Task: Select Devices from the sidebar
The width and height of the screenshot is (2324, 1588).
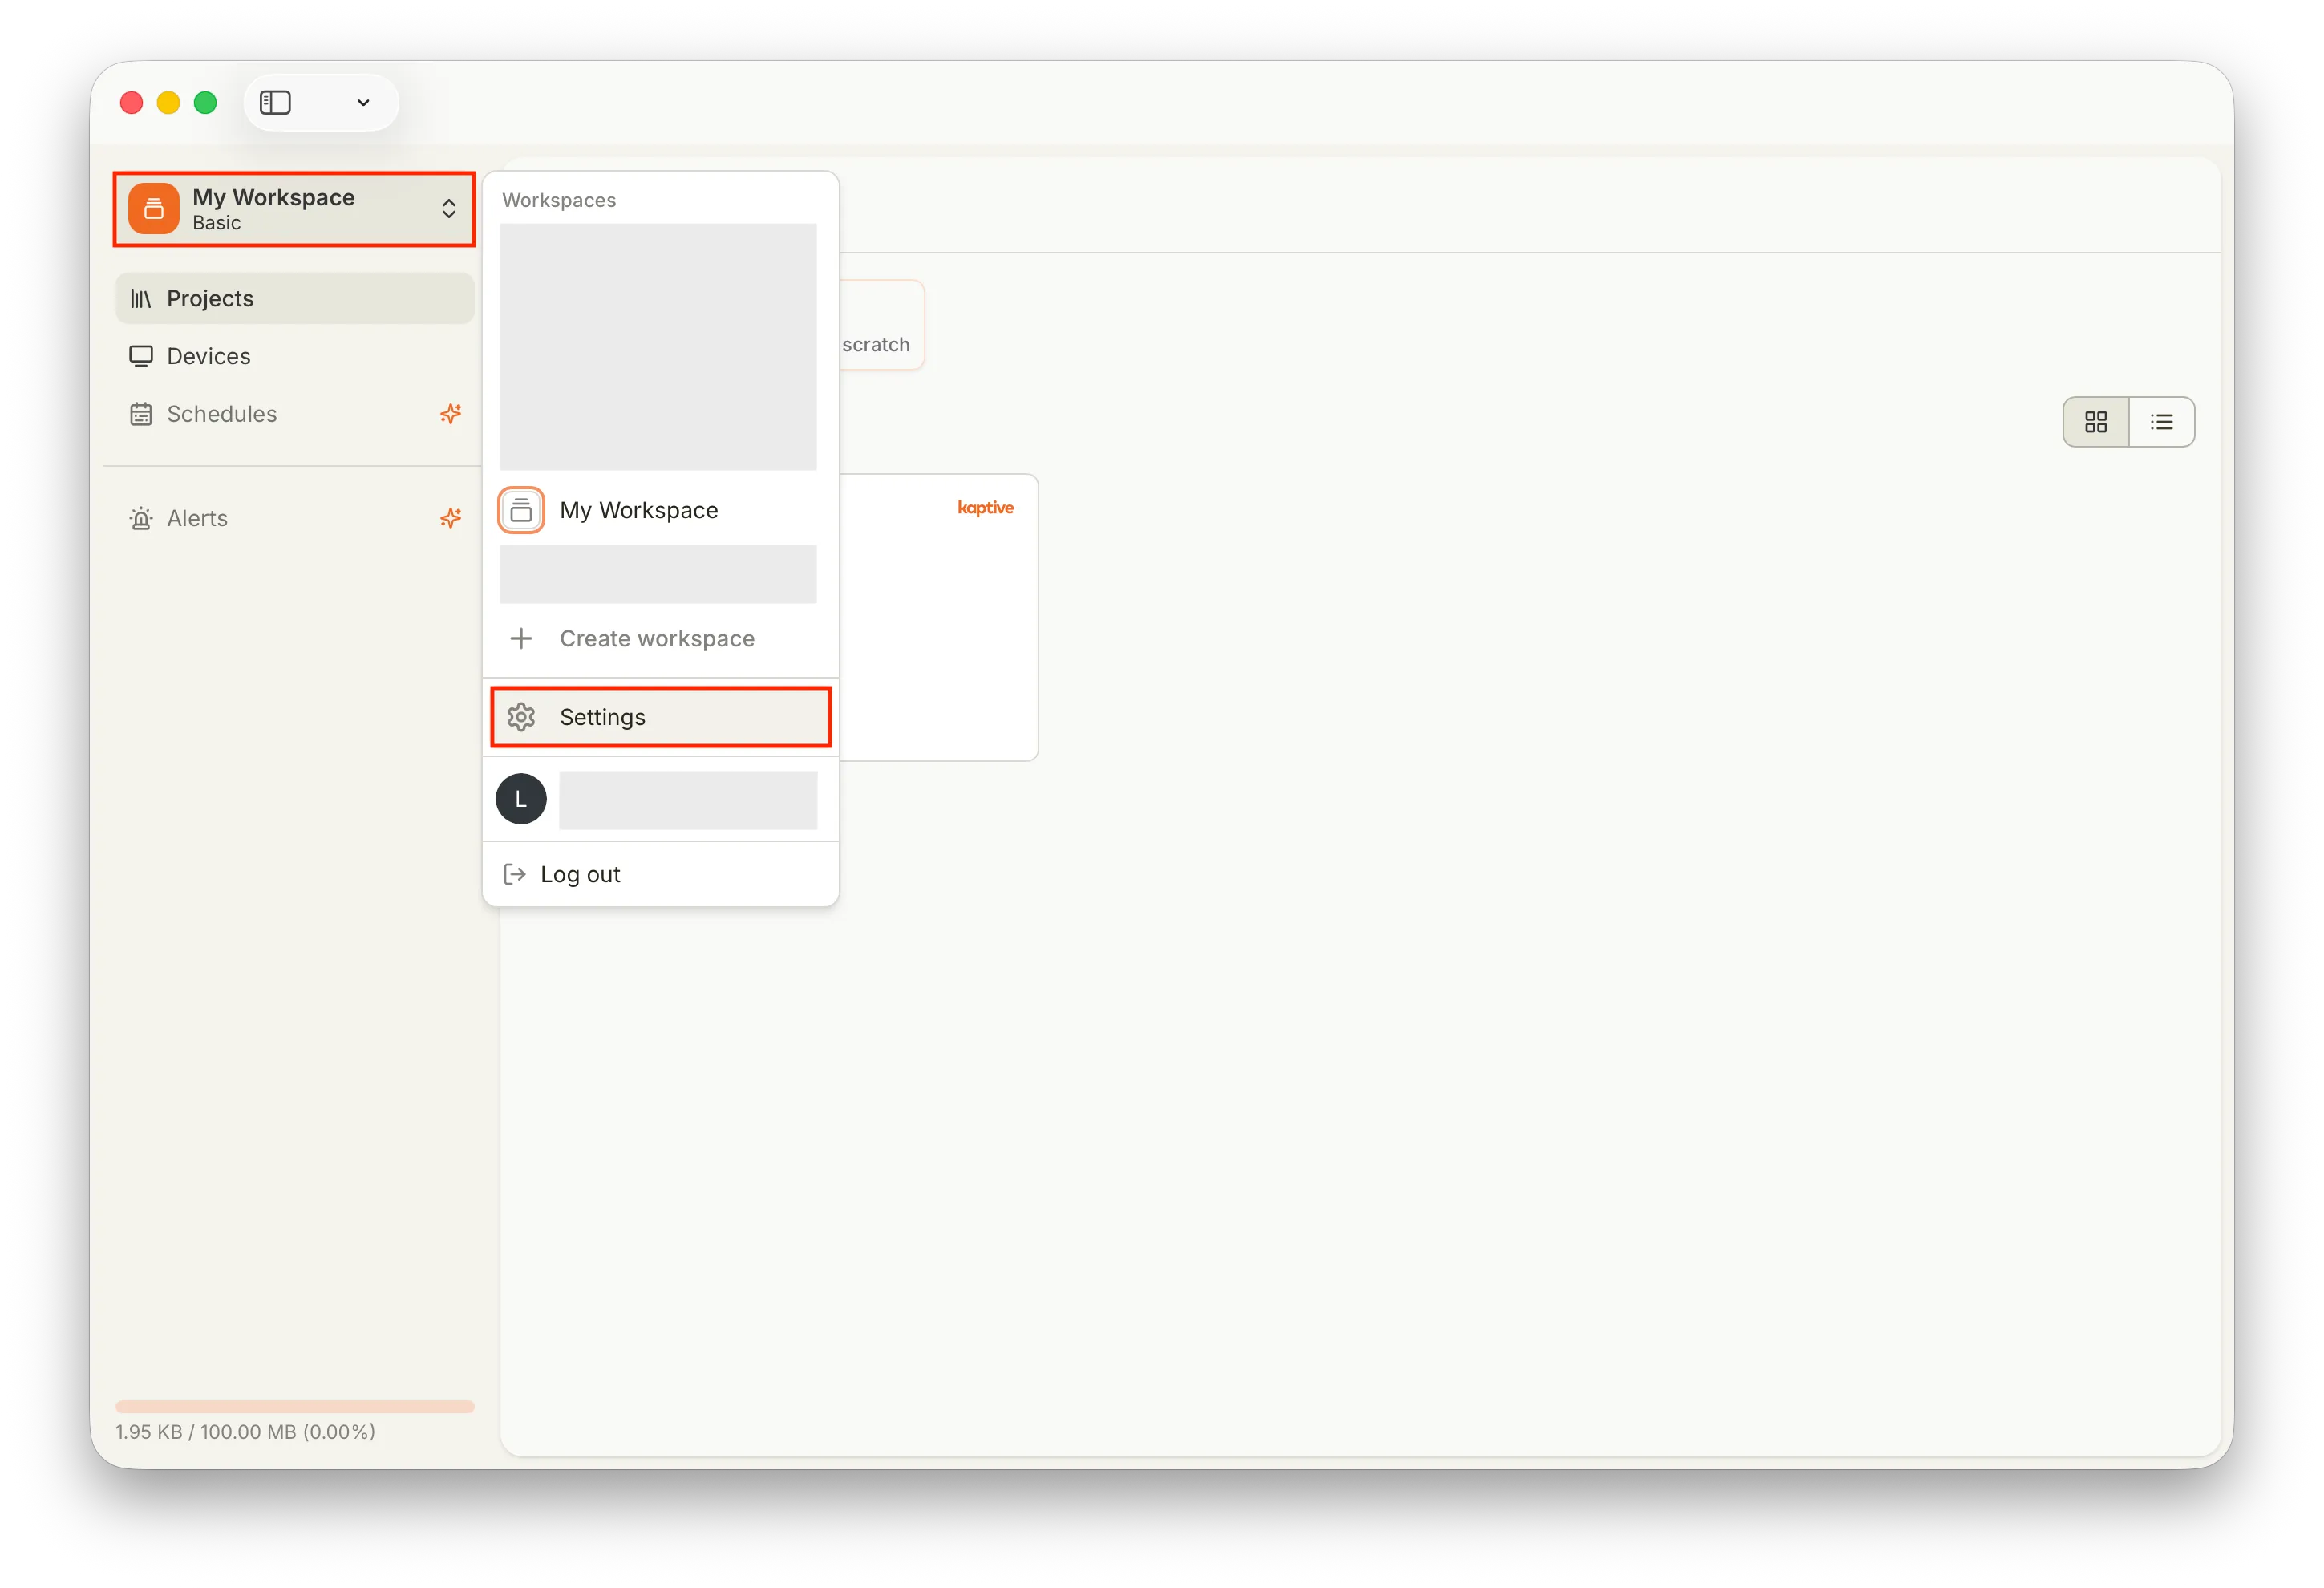Action: (208, 356)
